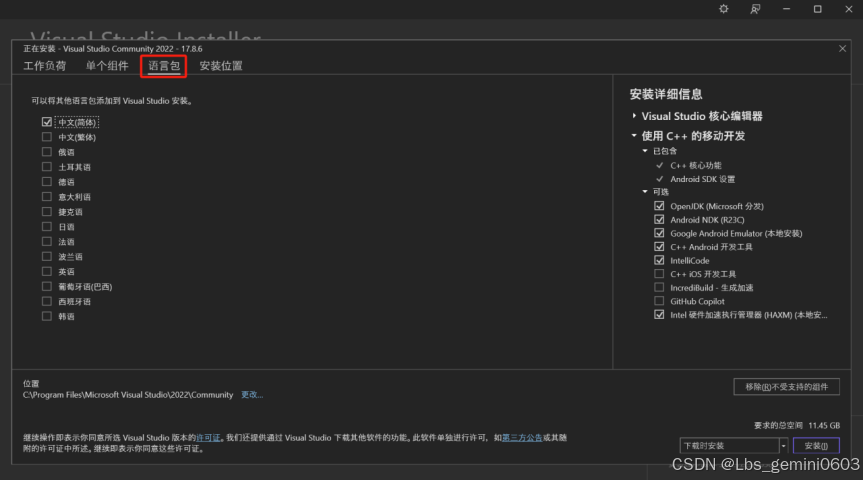Uncheck Intel 硬件加速执行管理器 (HAXM) component
The image size is (864, 480).
659,315
